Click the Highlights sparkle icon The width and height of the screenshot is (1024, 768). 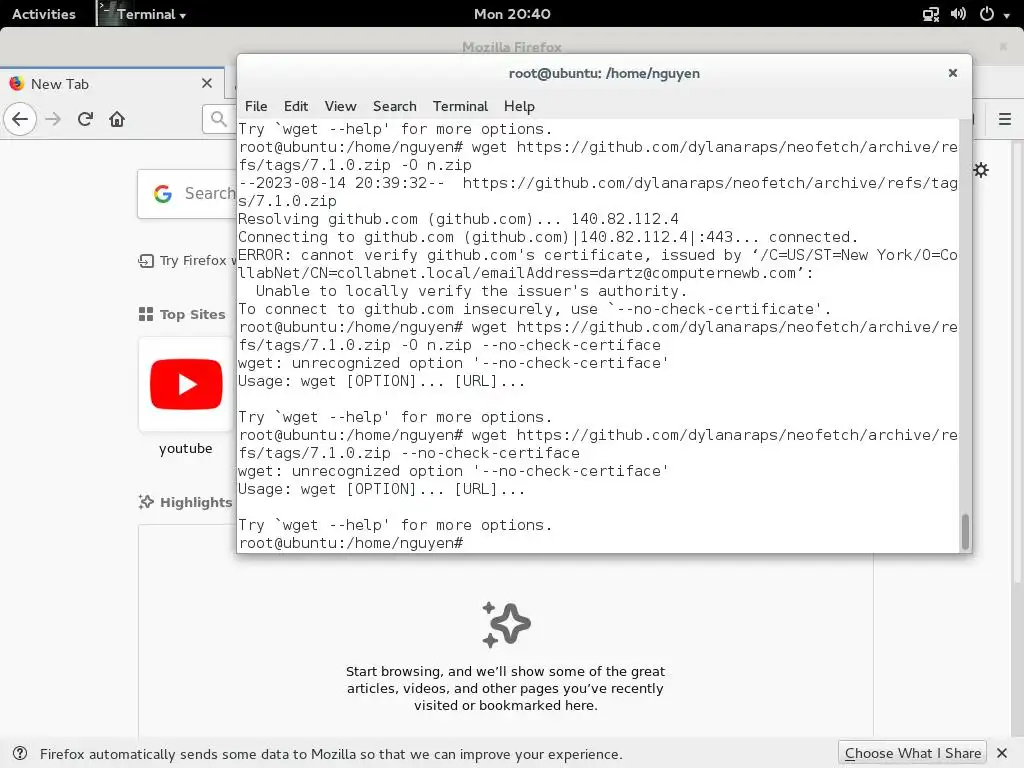pyautogui.click(x=146, y=502)
